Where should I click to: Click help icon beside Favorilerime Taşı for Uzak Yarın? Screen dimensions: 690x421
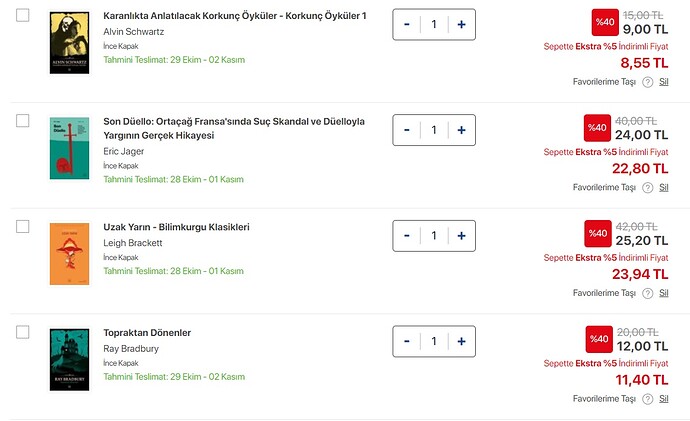coord(648,293)
